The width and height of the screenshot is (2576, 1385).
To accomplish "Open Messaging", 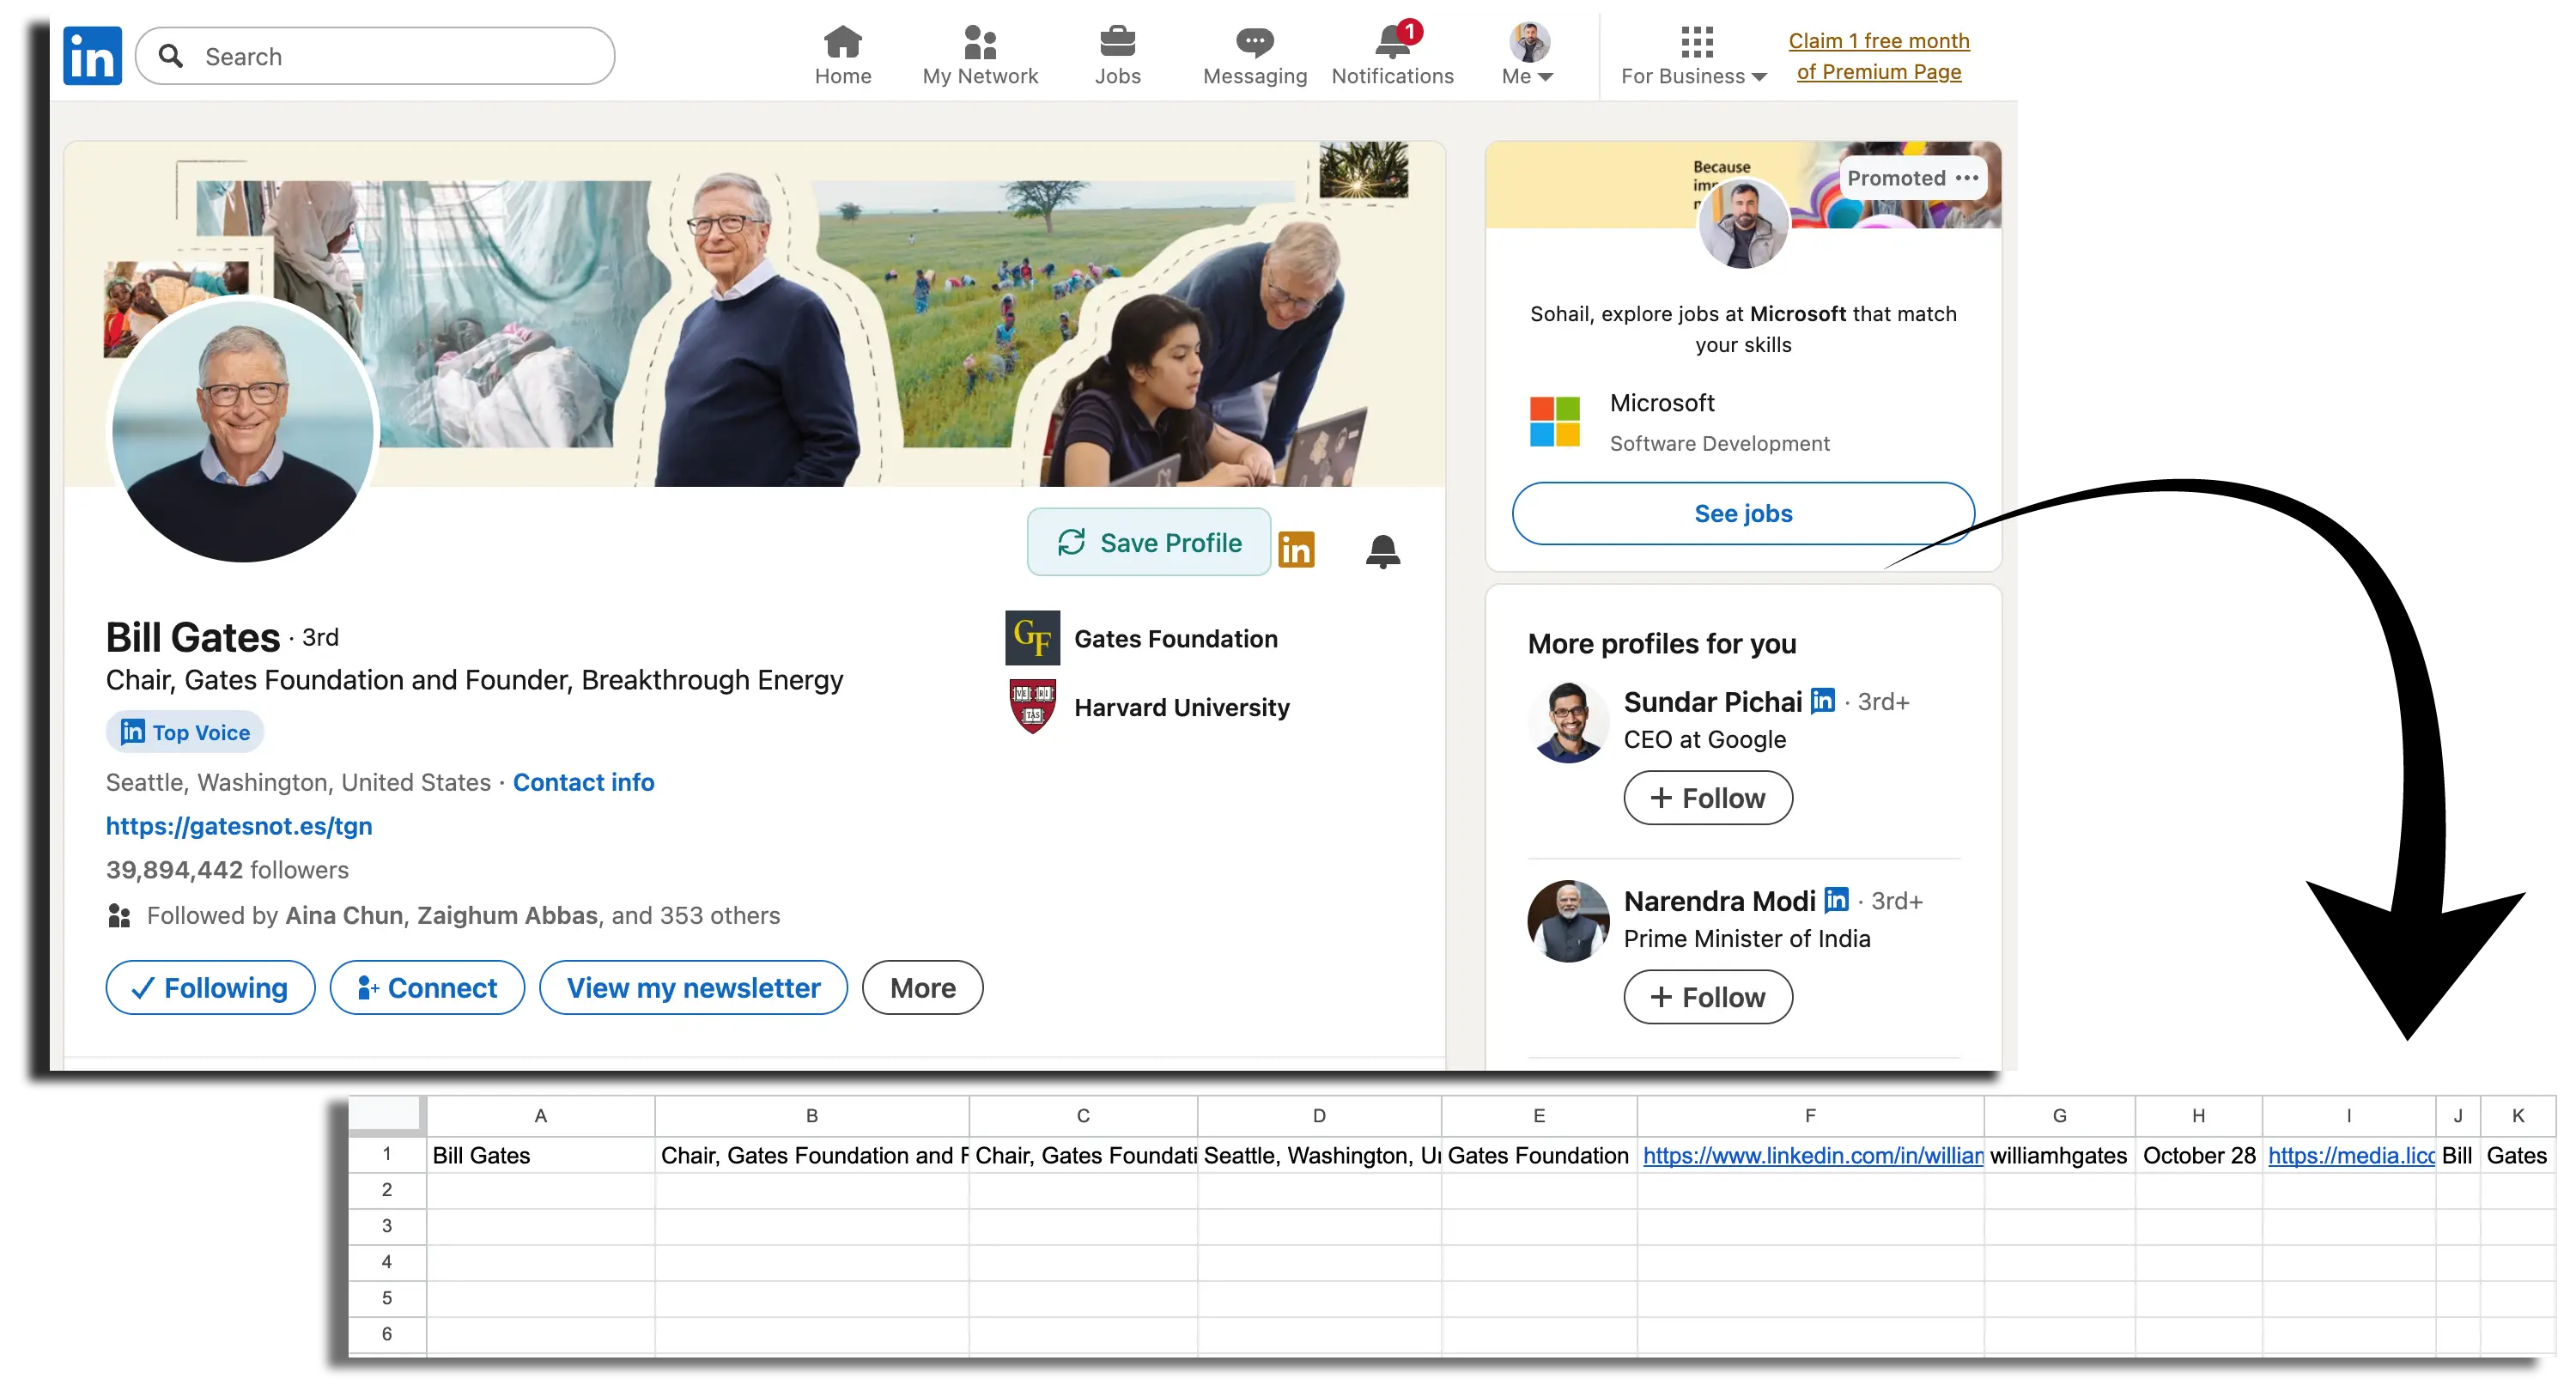I will [1253, 45].
